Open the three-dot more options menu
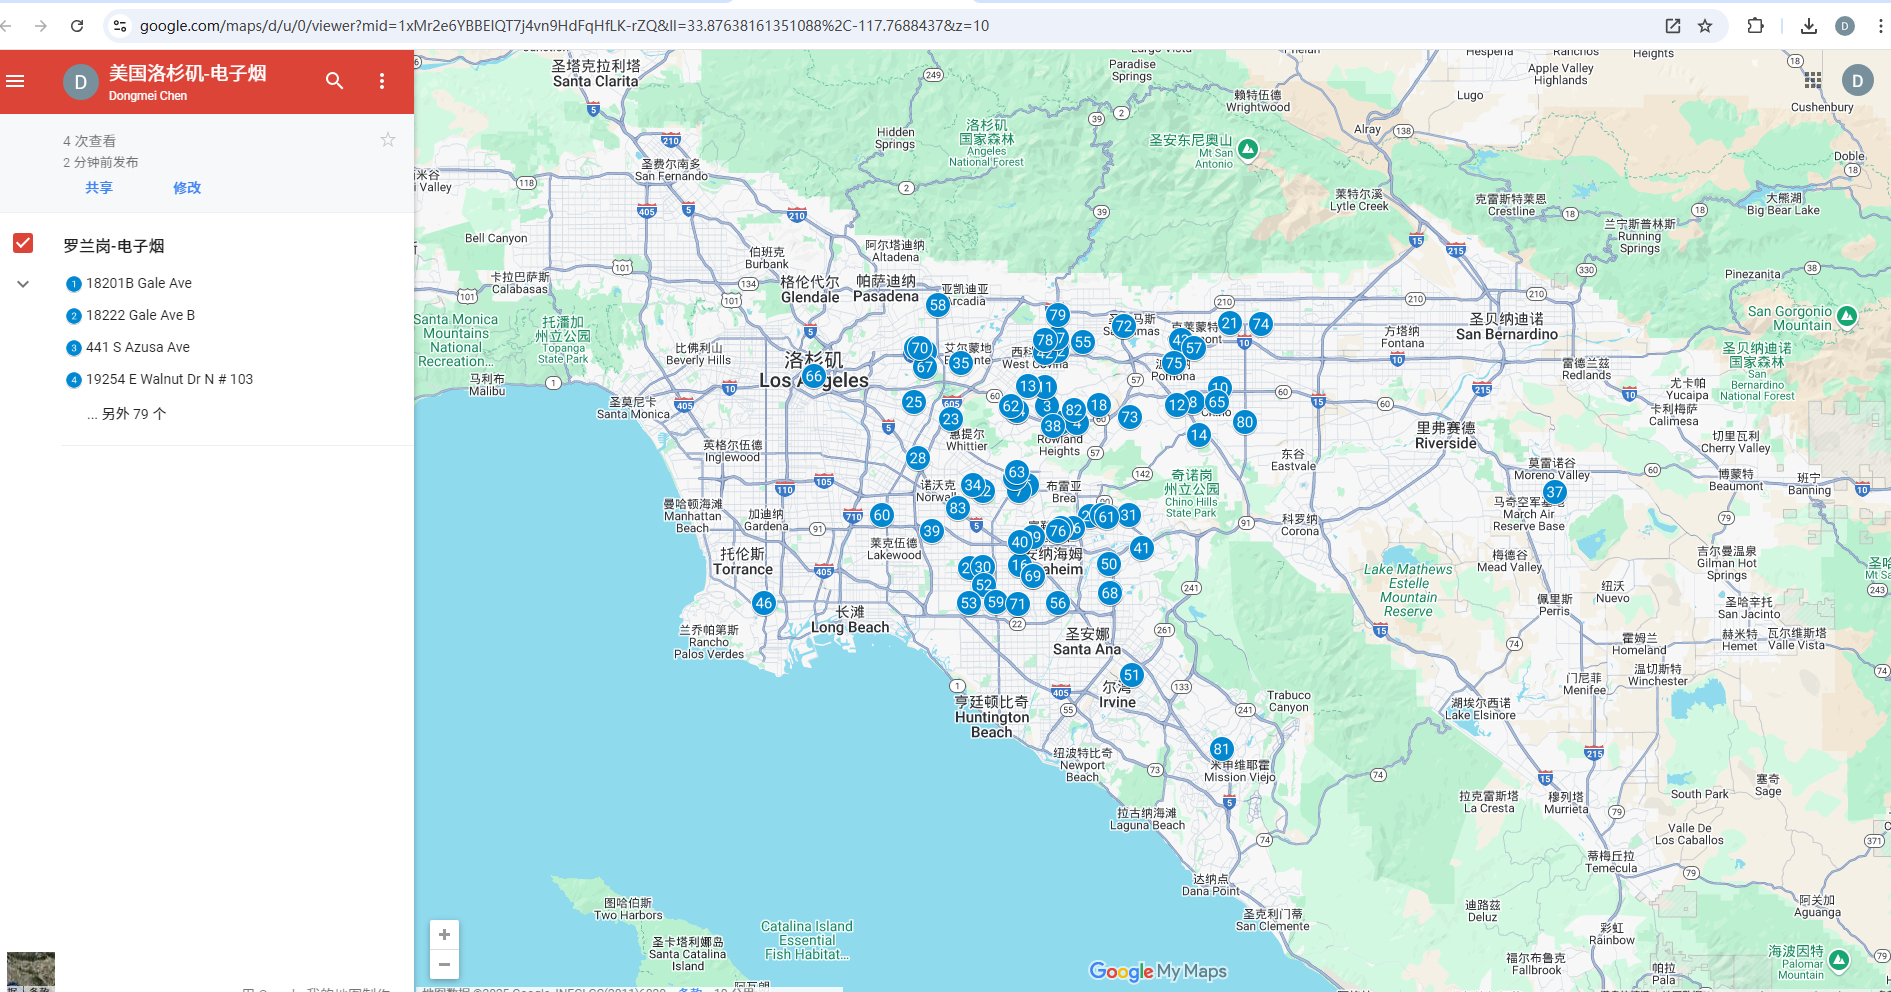The width and height of the screenshot is (1891, 992). (382, 81)
